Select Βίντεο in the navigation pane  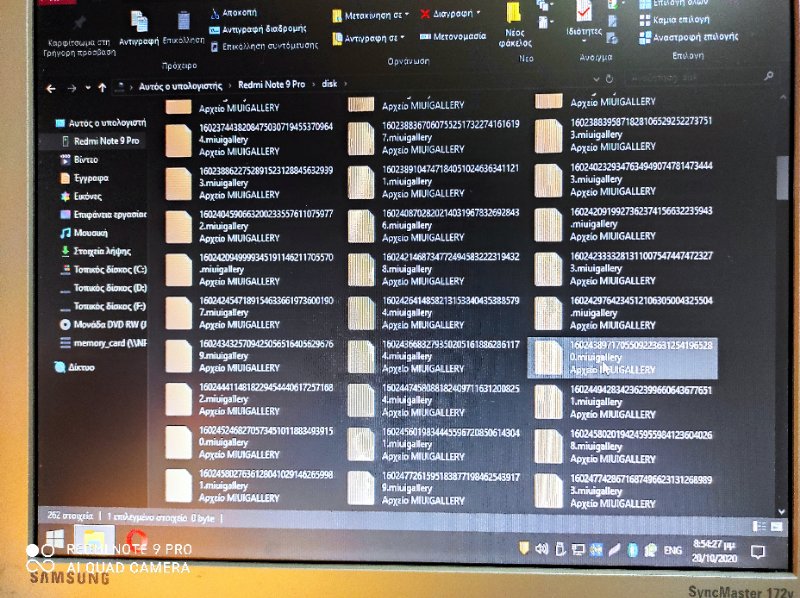pos(85,159)
